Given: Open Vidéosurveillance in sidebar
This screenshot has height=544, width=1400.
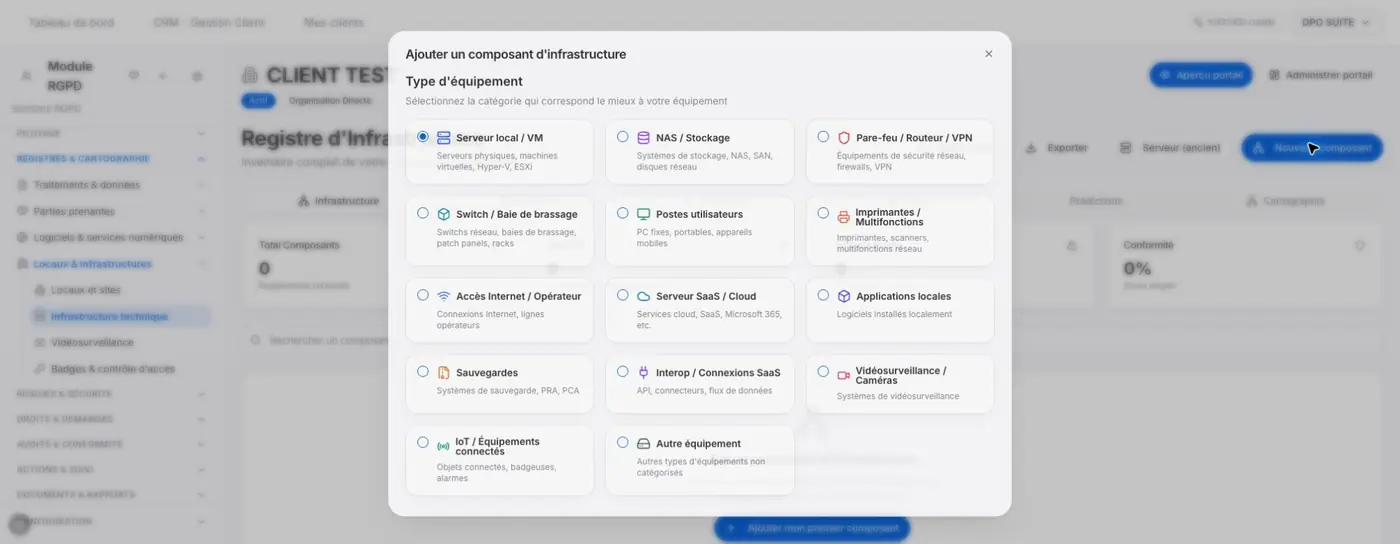Looking at the screenshot, I should (120, 342).
